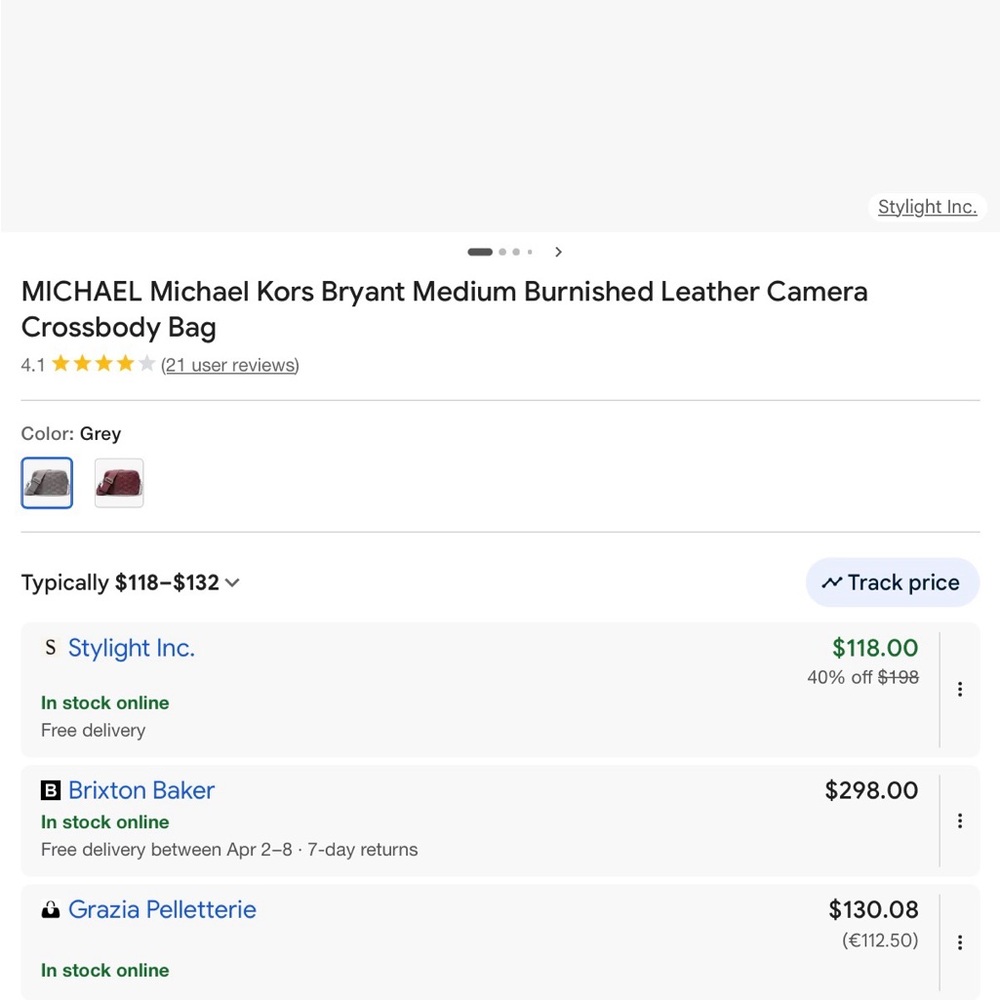Click the Stylight Inc. store logo icon
The height and width of the screenshot is (1000, 1000).
(x=50, y=648)
